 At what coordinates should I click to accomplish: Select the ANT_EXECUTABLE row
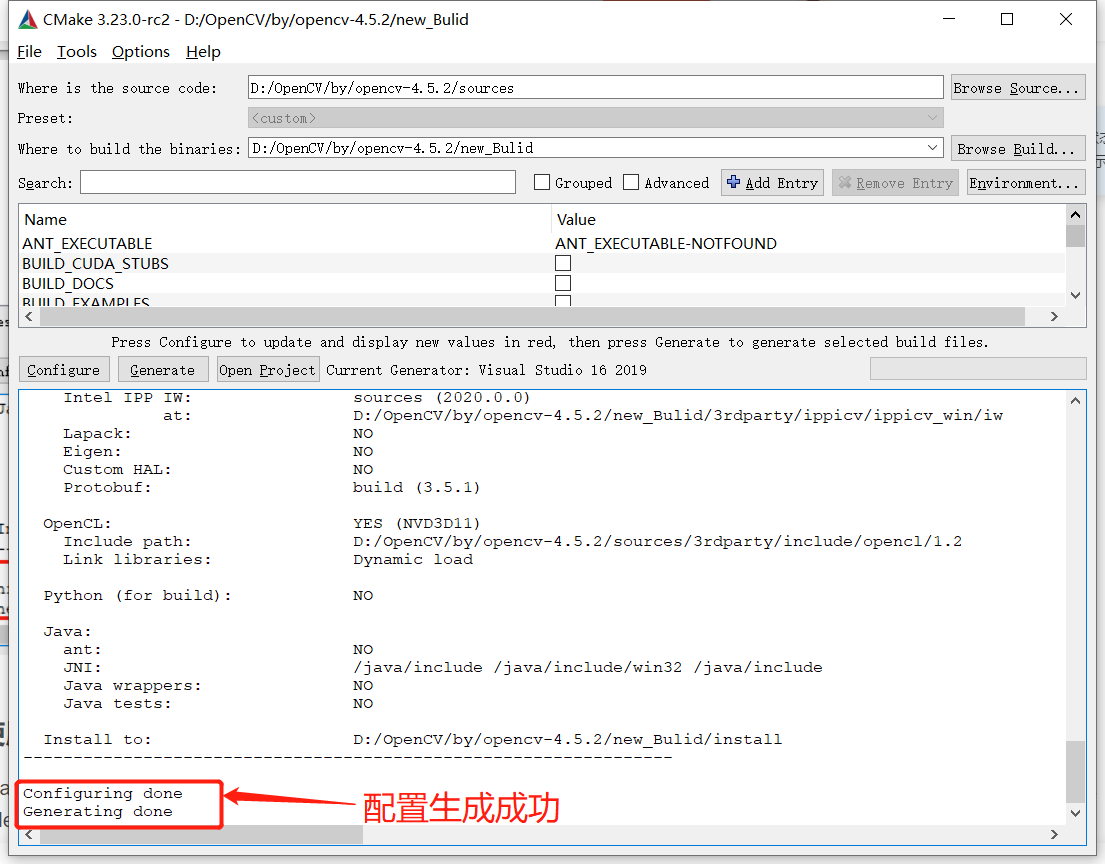tap(543, 243)
